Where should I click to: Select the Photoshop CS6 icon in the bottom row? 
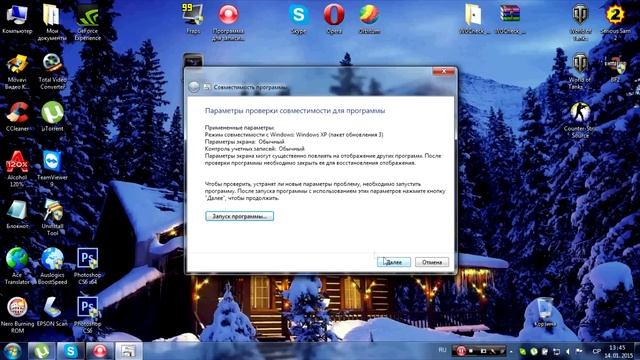click(87, 315)
